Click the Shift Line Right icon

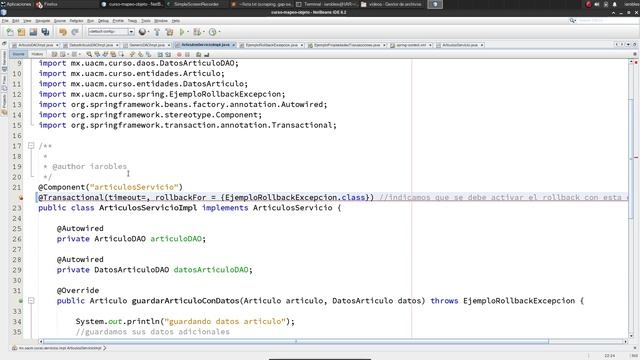click(168, 54)
